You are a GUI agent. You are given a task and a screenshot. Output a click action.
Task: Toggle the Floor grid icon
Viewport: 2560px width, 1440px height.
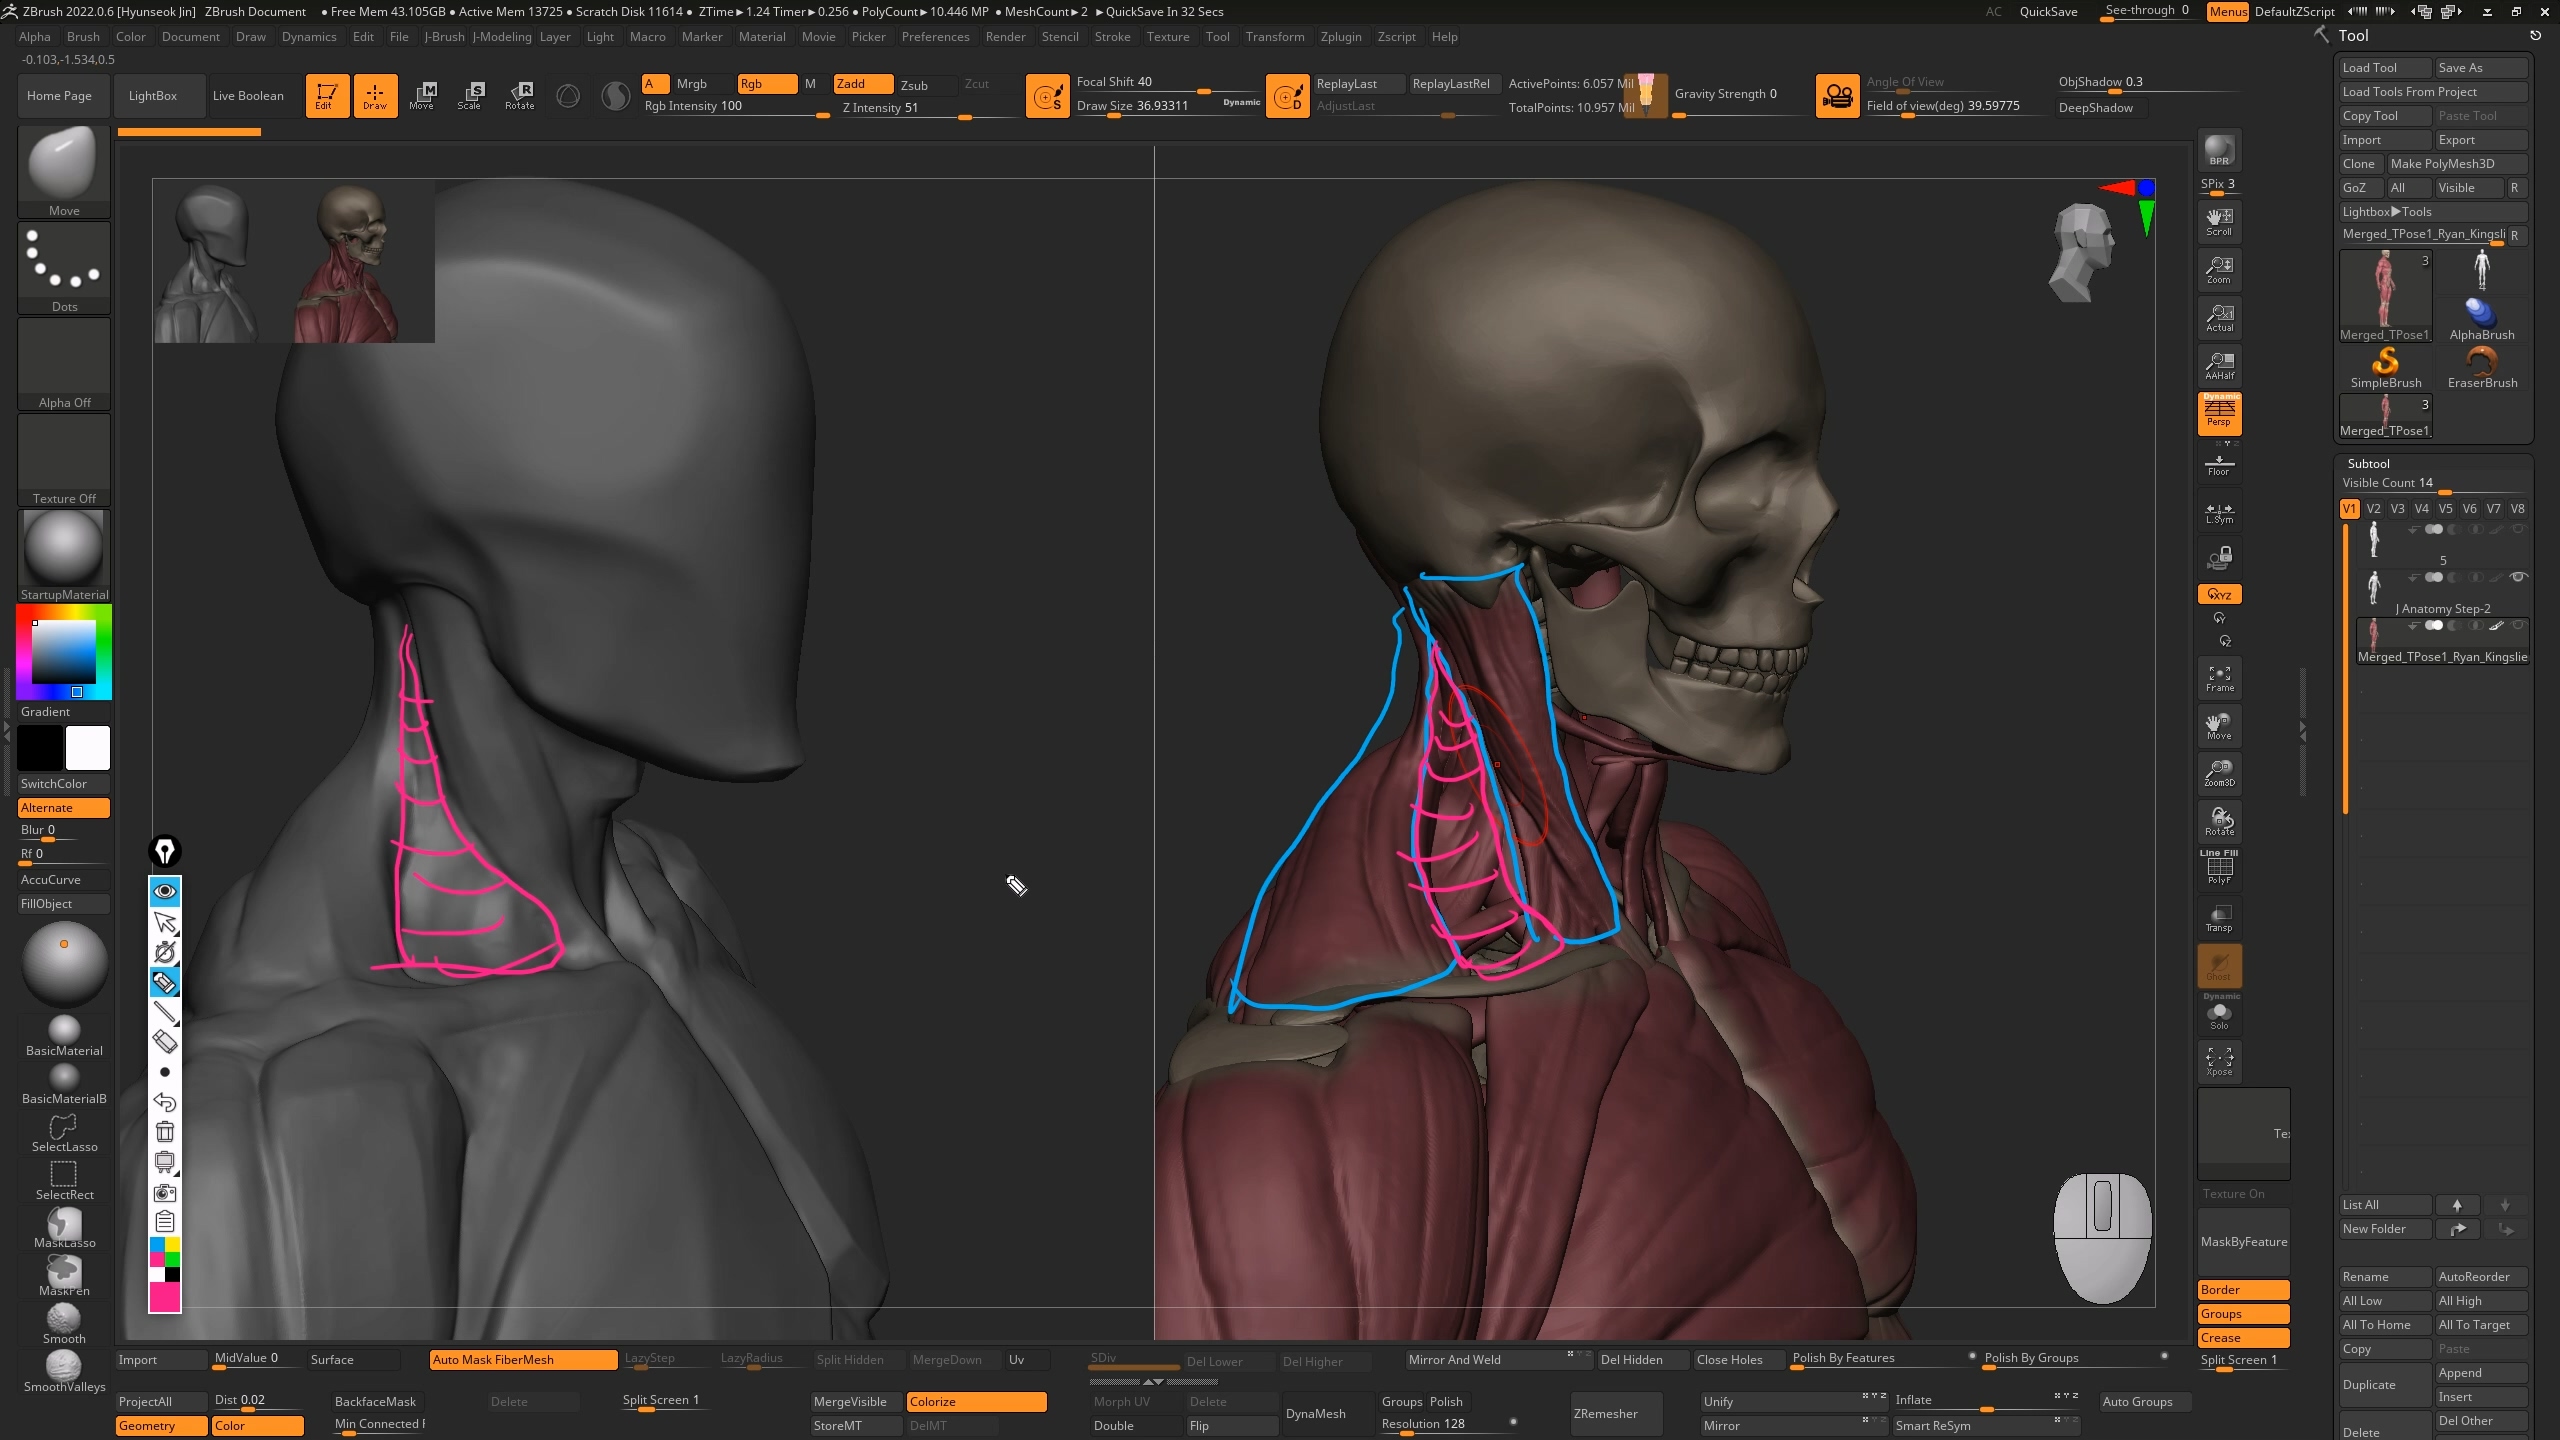[x=2219, y=464]
